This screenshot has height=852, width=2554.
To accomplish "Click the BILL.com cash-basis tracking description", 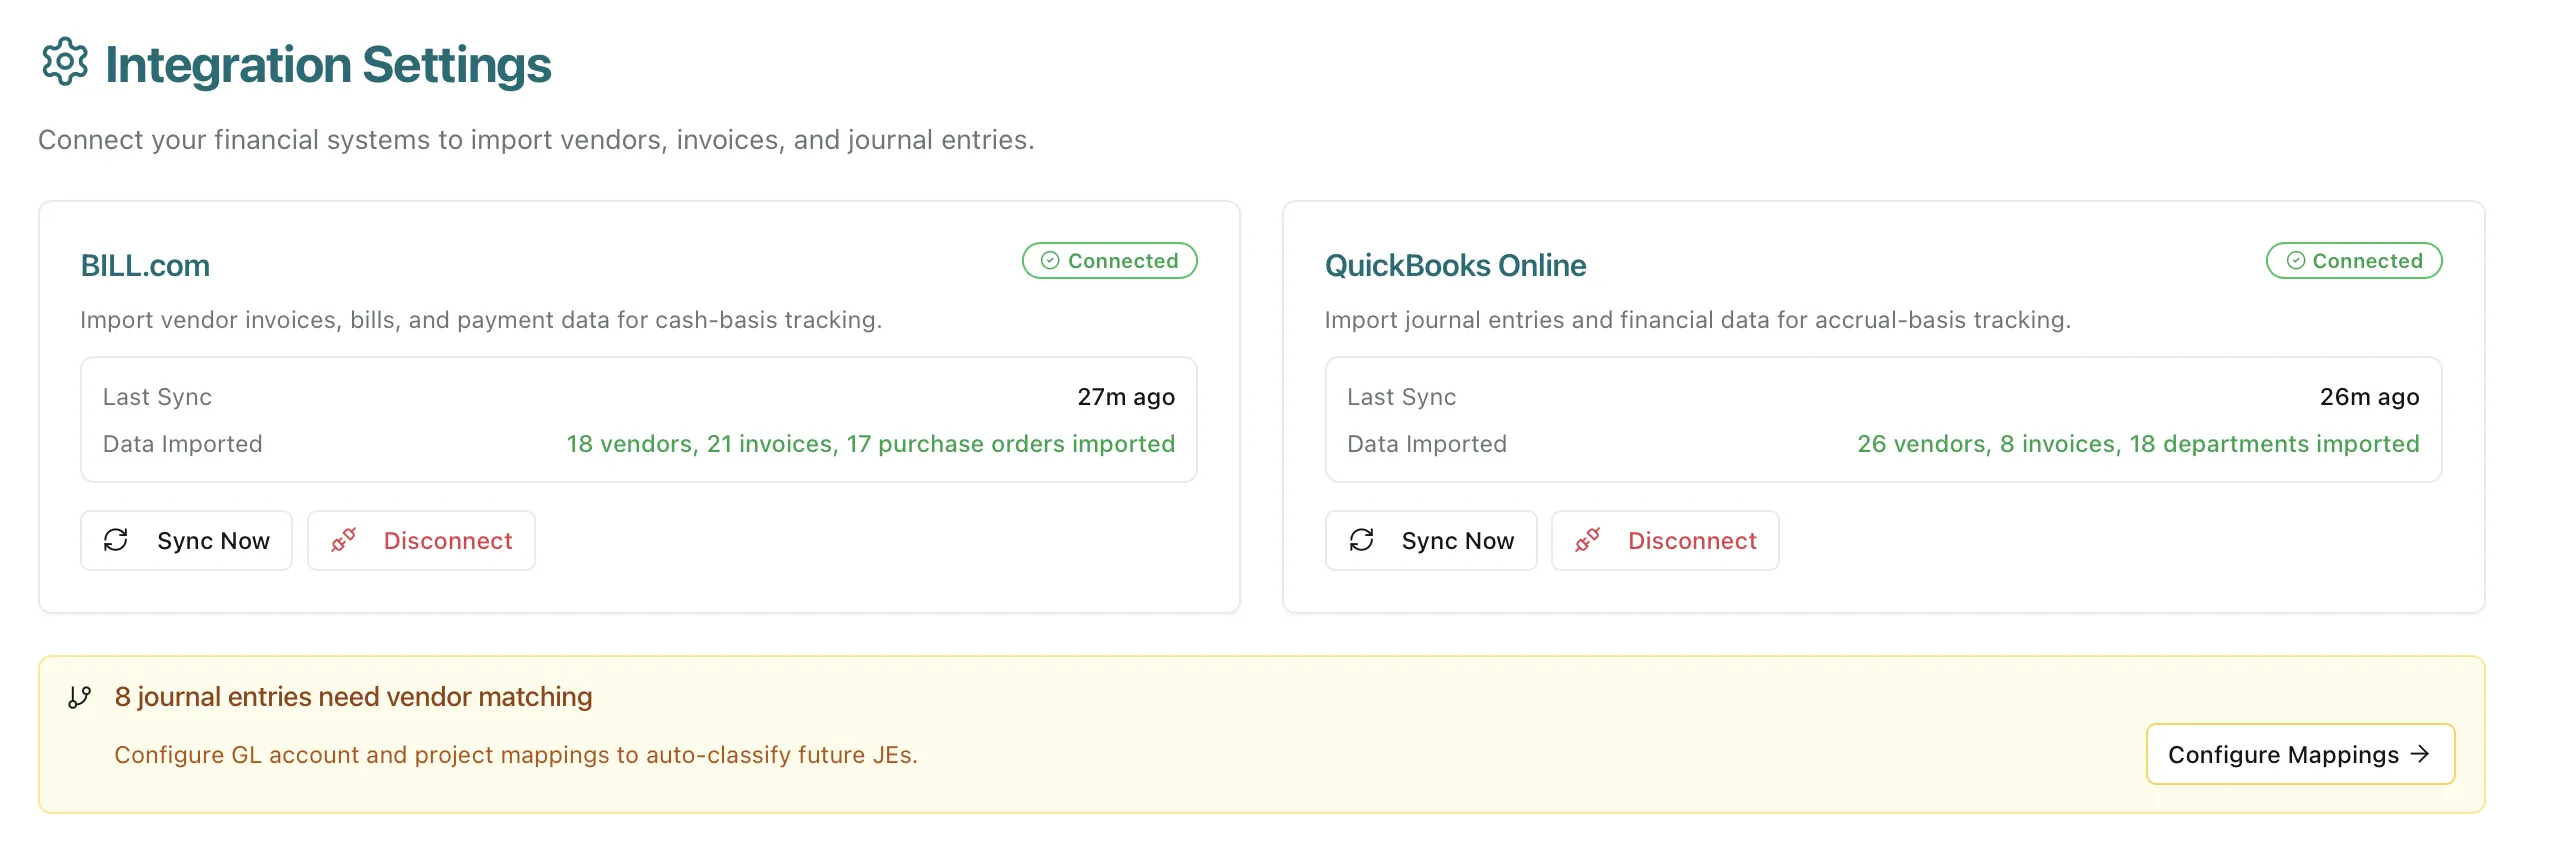I will coord(481,320).
